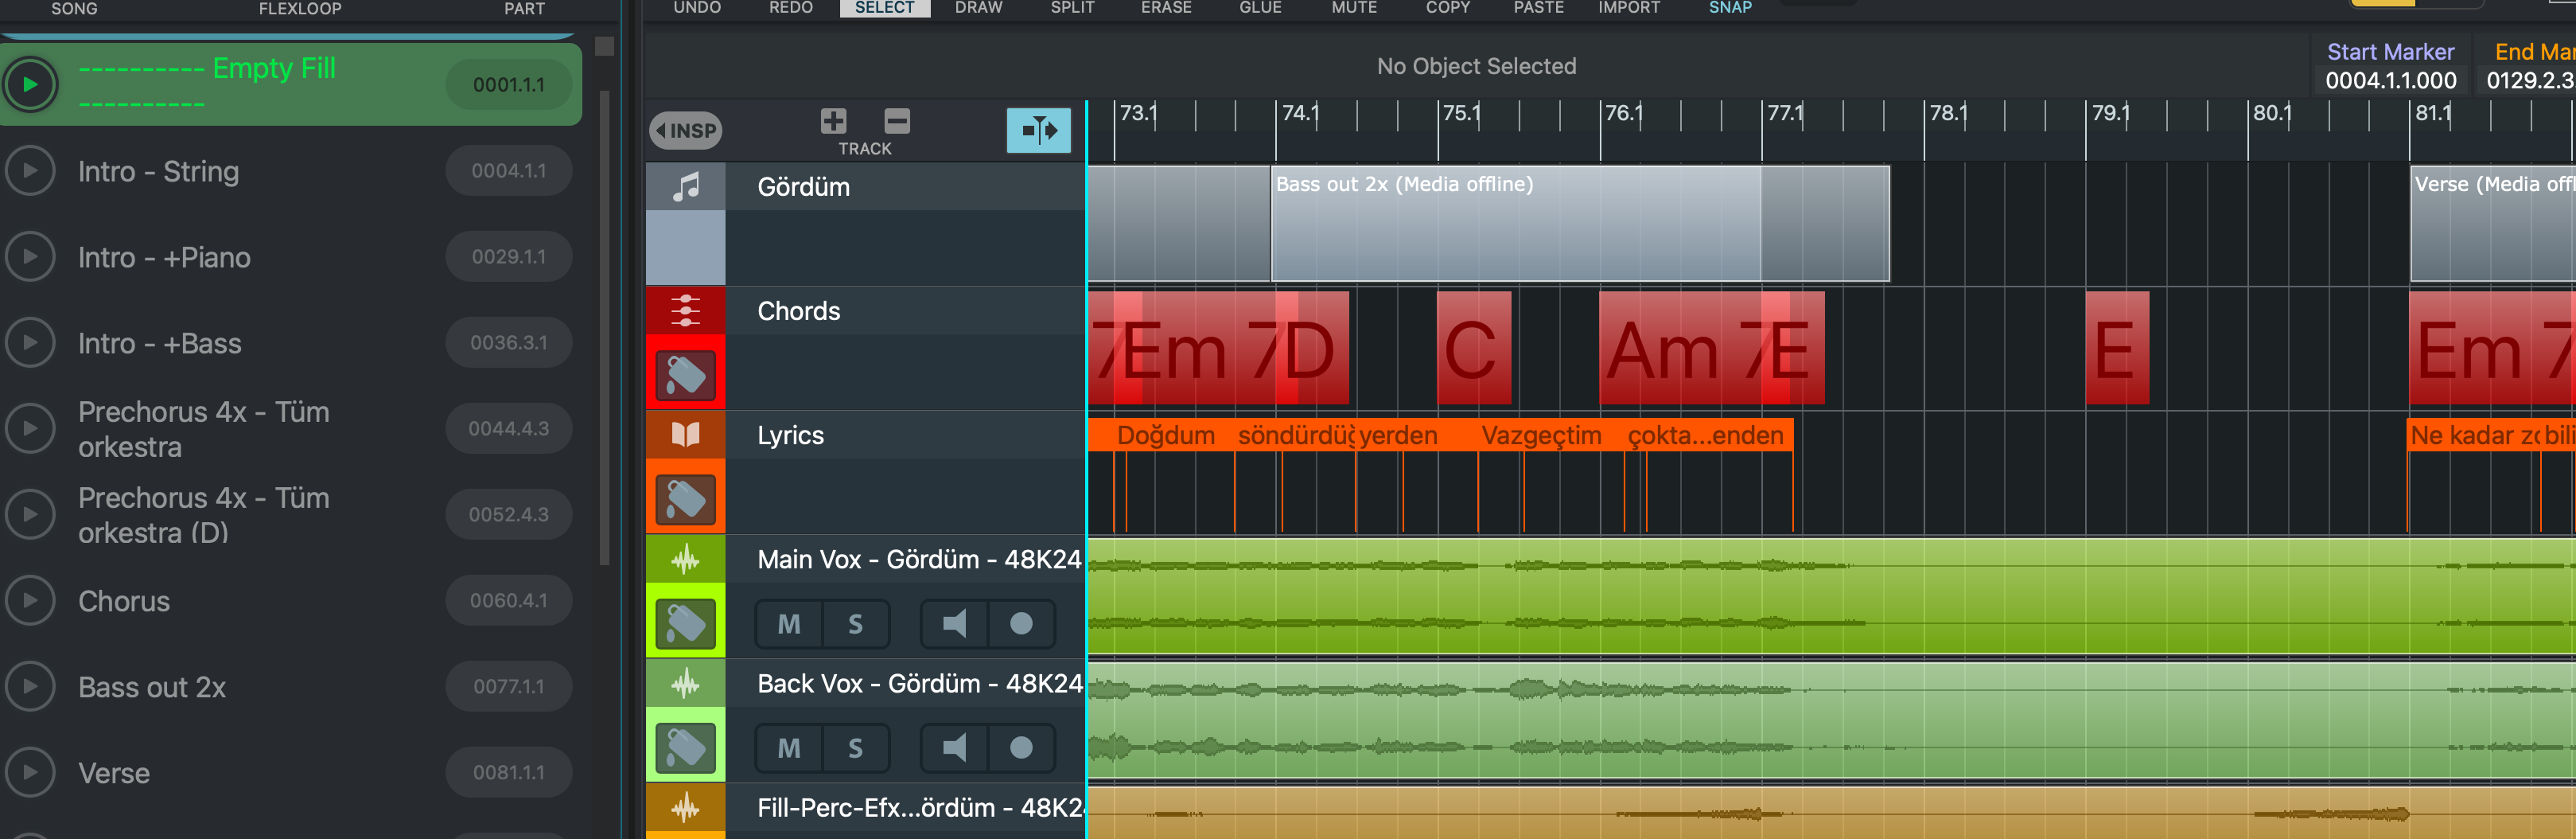2576x839 pixels.
Task: Click the Fill-Perc-Efx track waveform icon
Action: click(685, 808)
